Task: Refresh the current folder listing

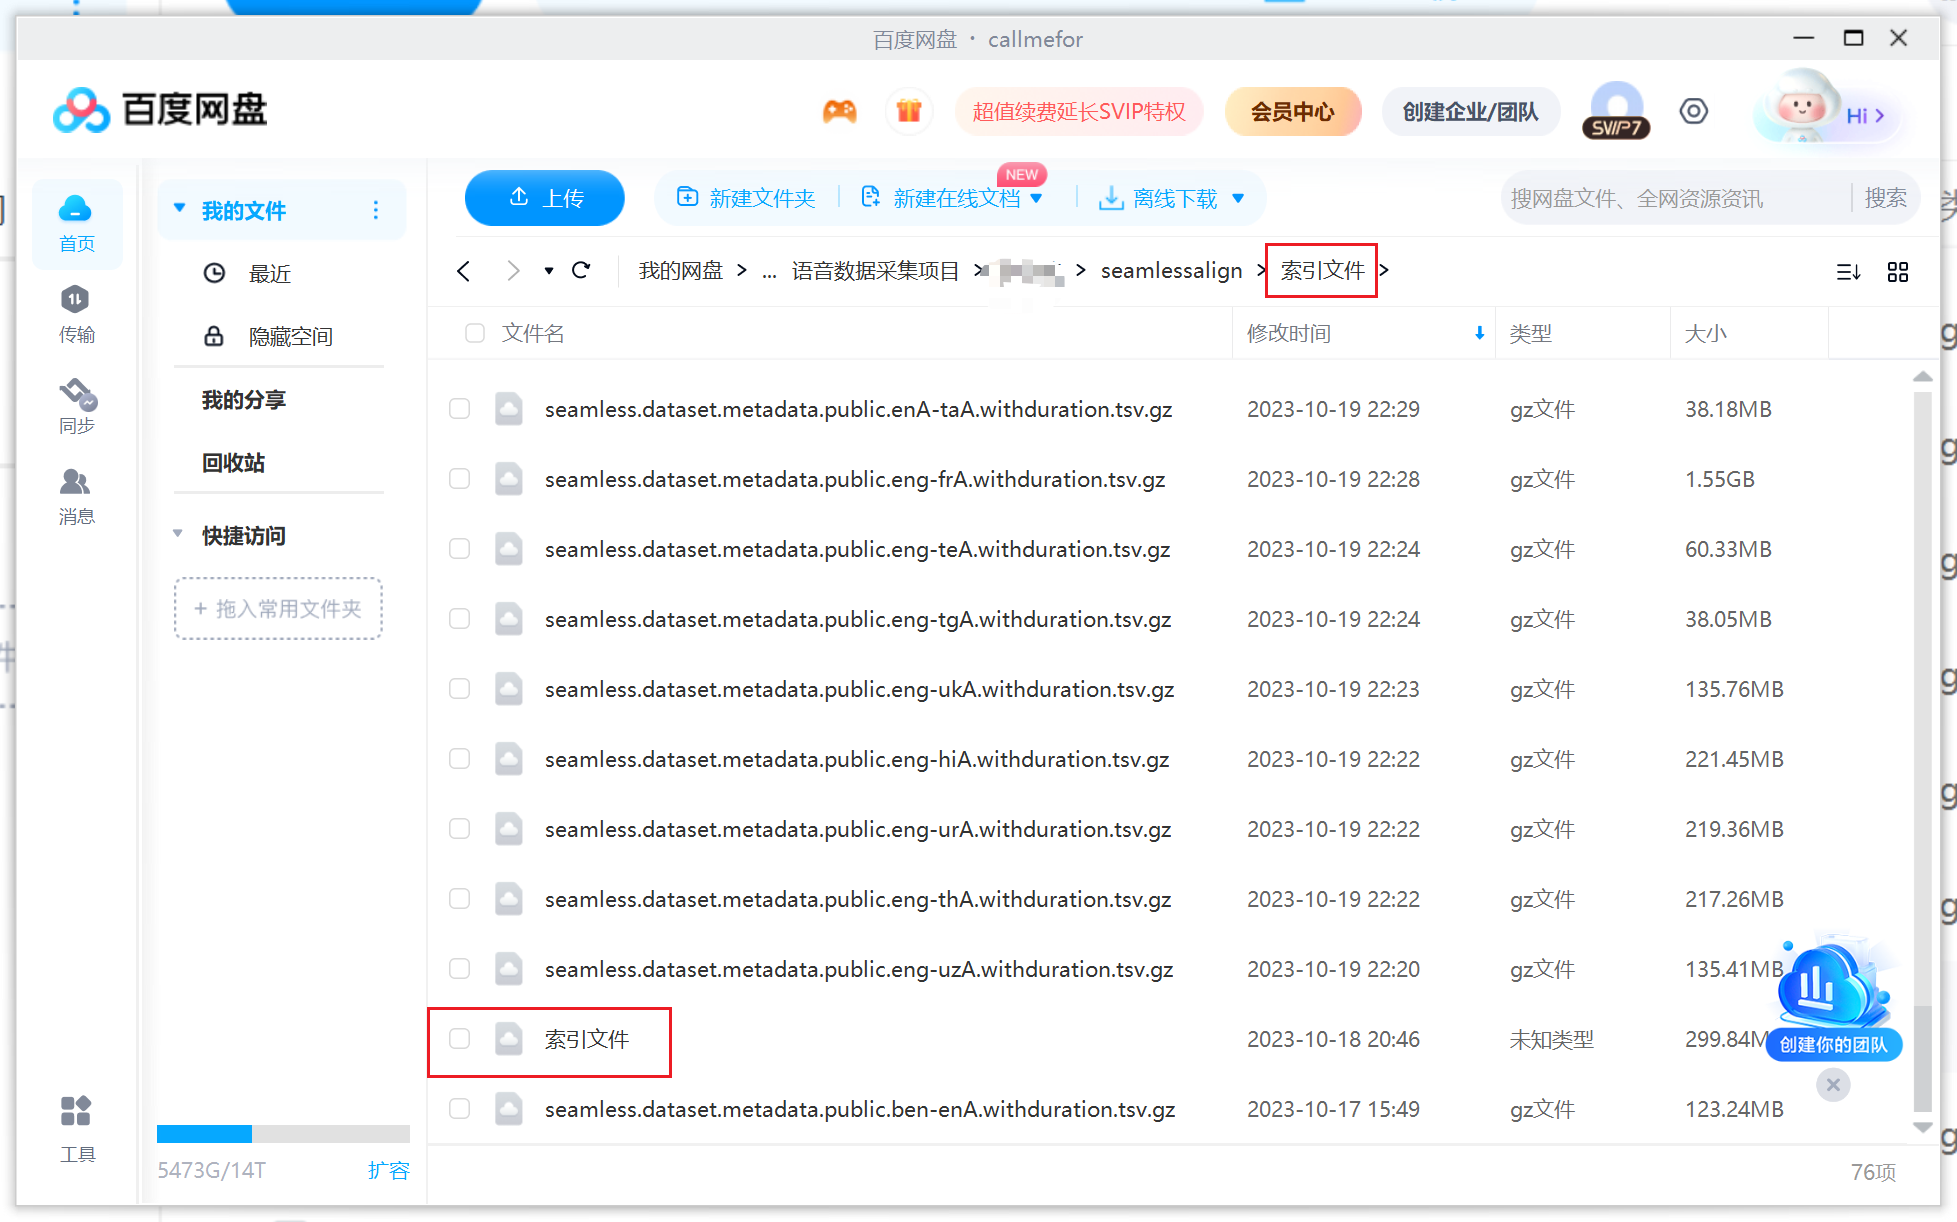Action: (x=581, y=270)
